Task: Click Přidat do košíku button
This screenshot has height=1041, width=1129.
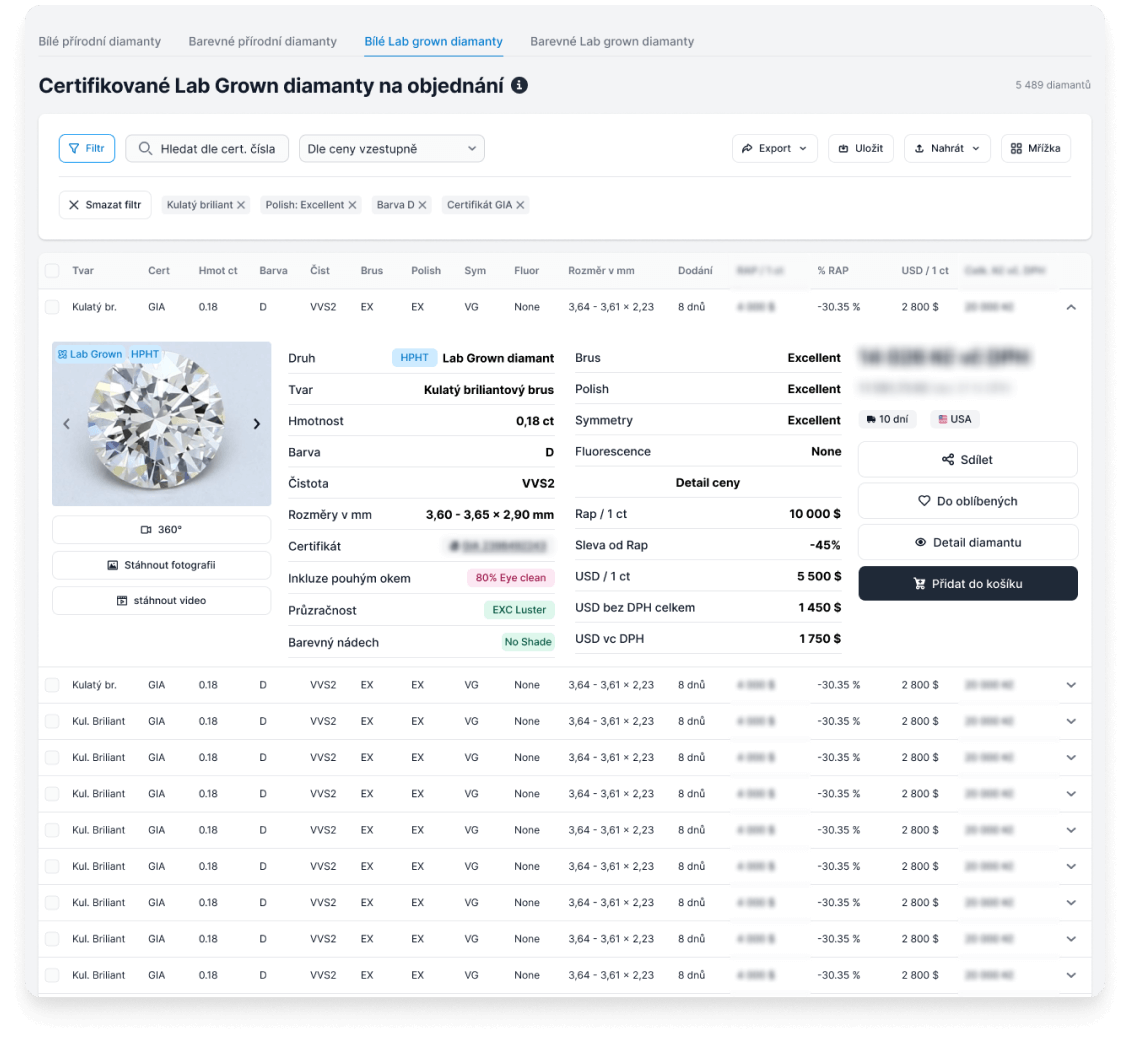Action: 967,584
